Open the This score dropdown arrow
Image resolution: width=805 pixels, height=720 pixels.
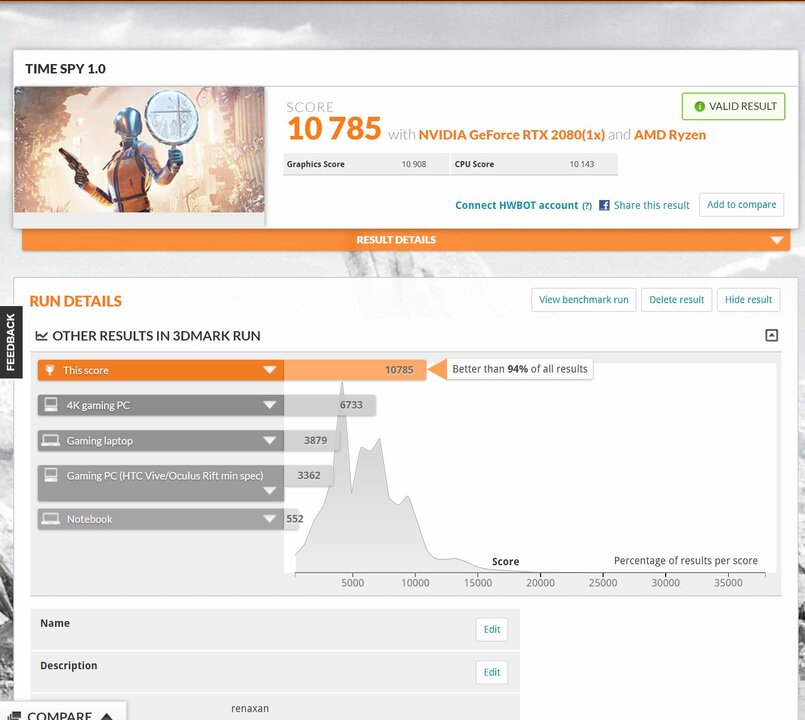[x=270, y=370]
